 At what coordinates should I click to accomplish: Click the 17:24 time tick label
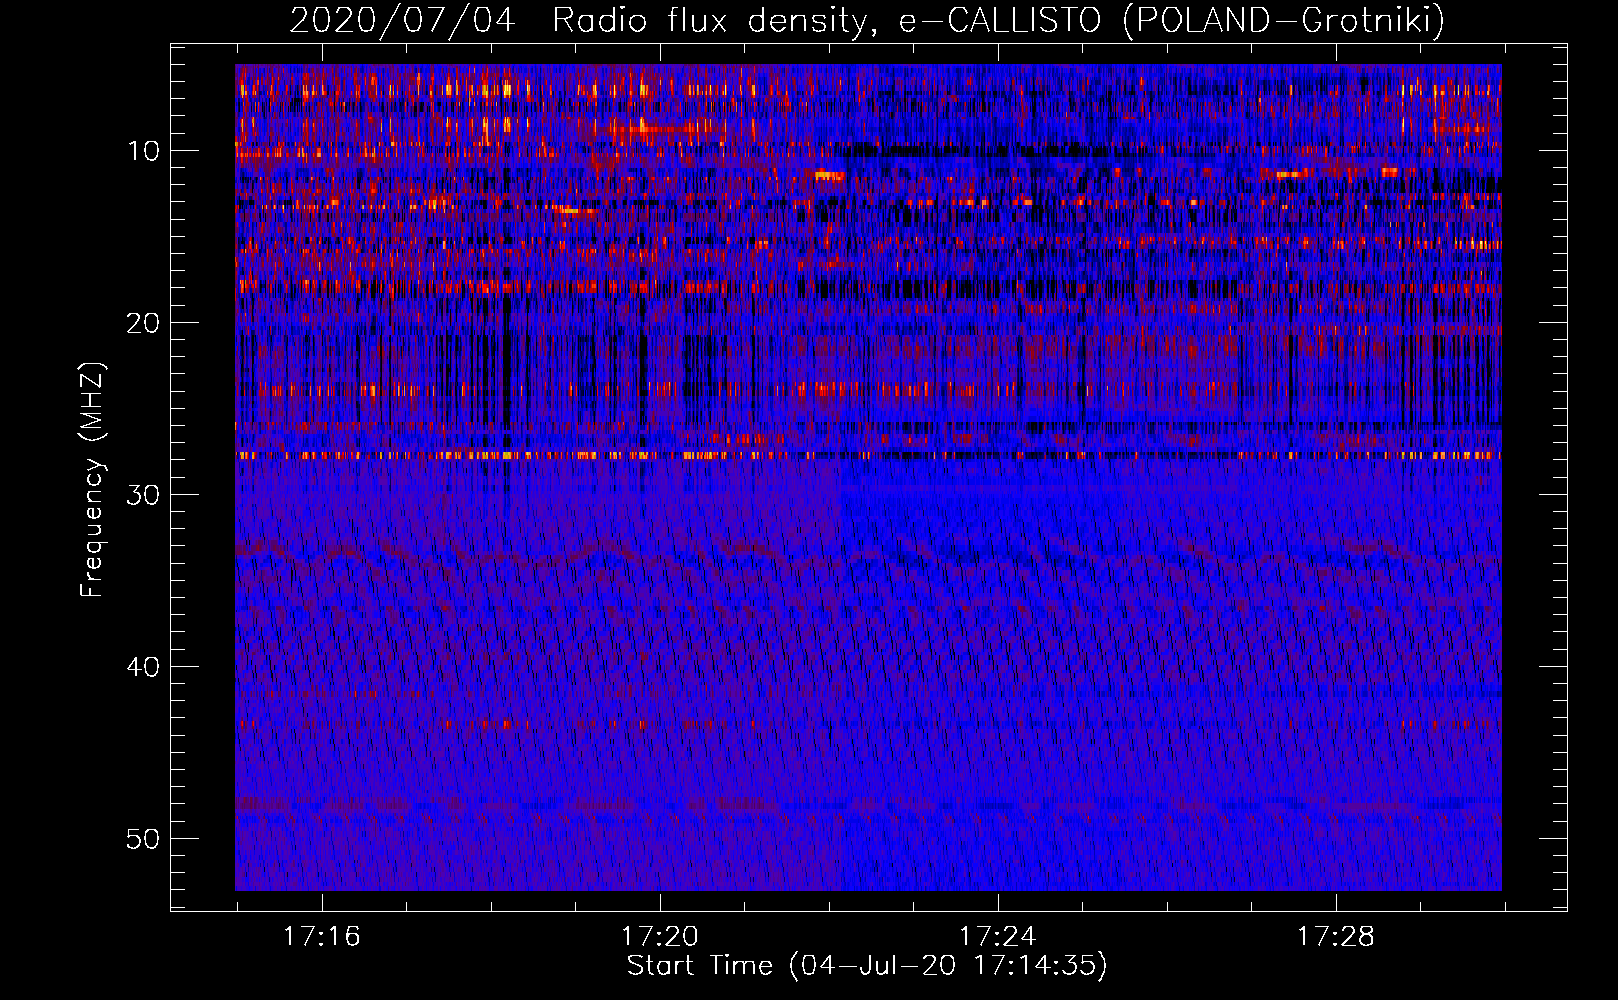998,937
